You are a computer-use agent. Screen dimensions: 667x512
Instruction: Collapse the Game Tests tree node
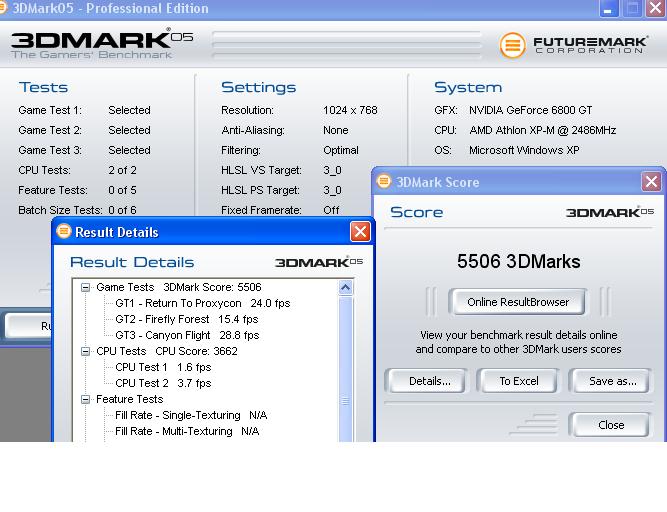(x=86, y=287)
